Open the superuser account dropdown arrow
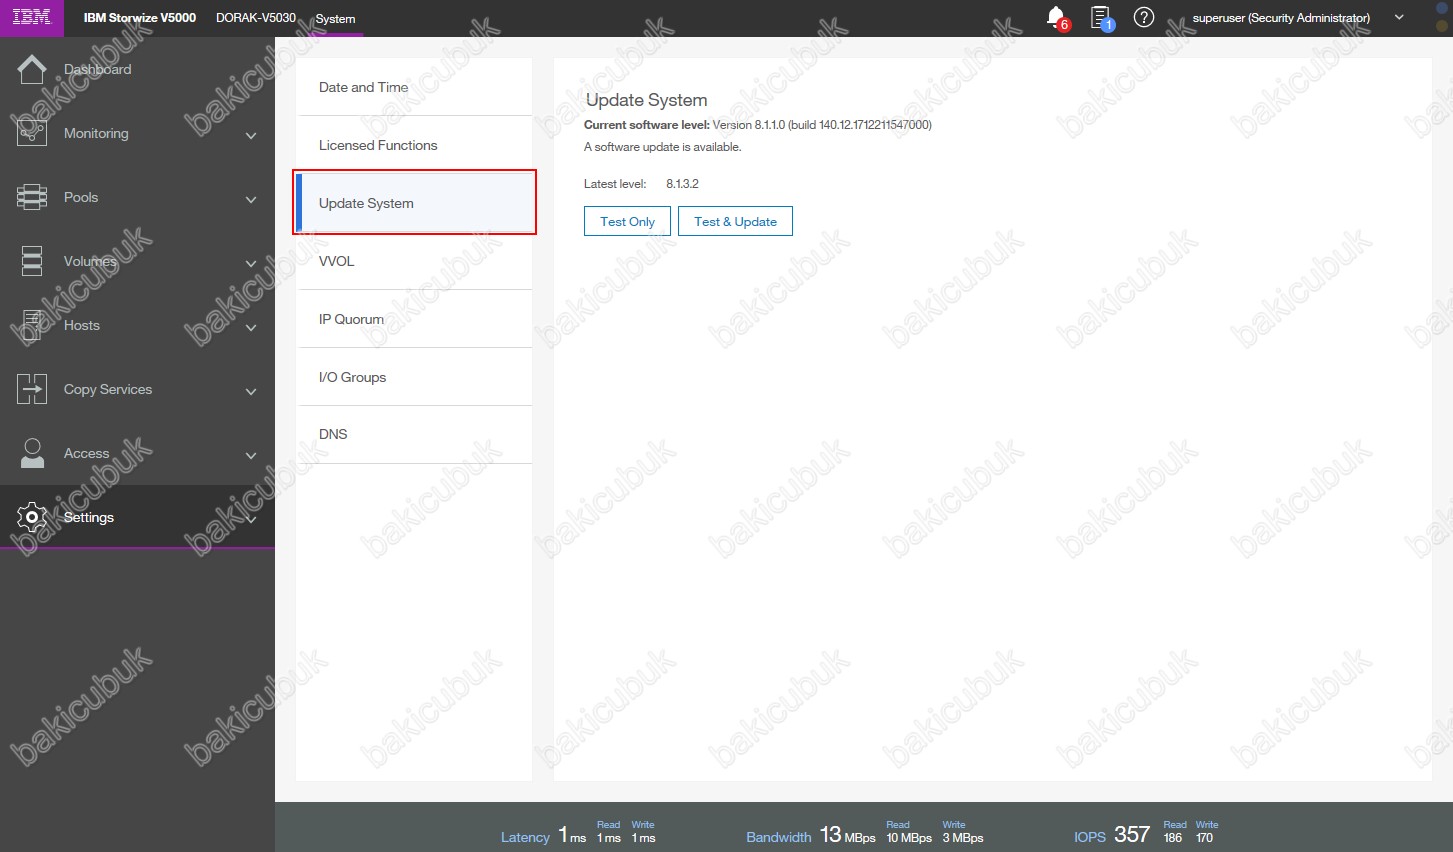 click(1399, 17)
